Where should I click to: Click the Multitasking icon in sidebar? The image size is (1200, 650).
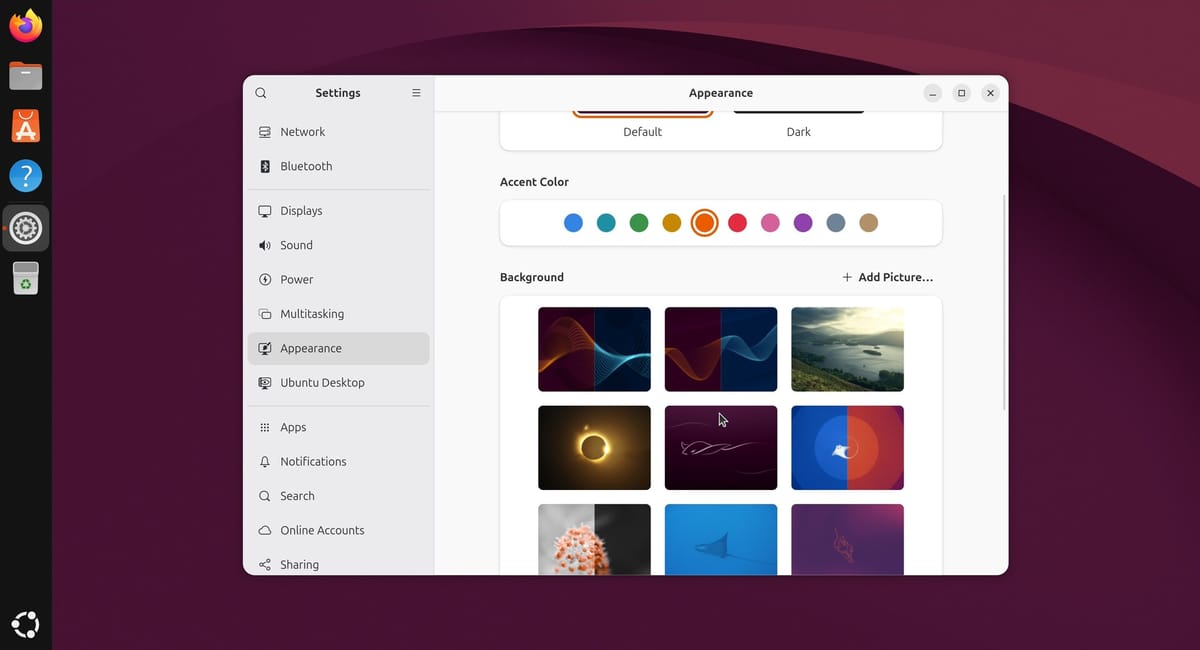(265, 314)
